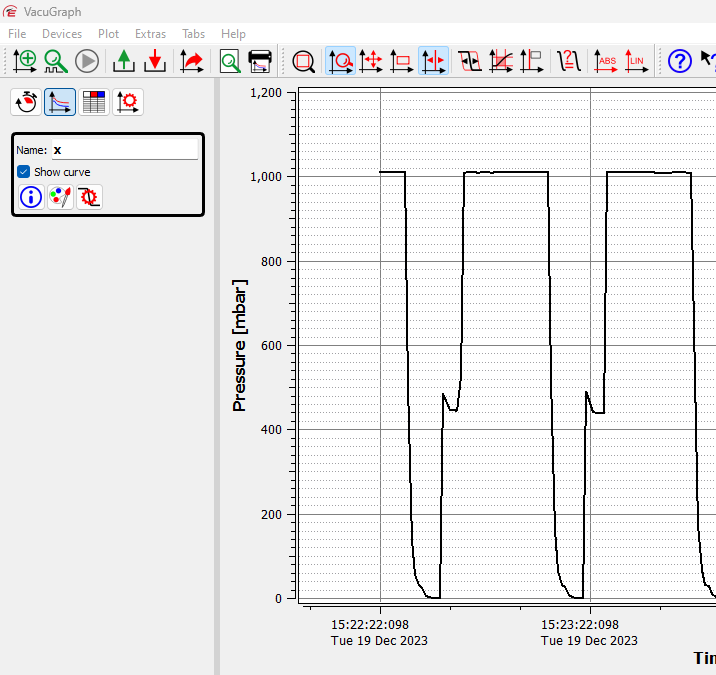
Task: Click the 1,200 value on the pressure axis
Action: 266,93
